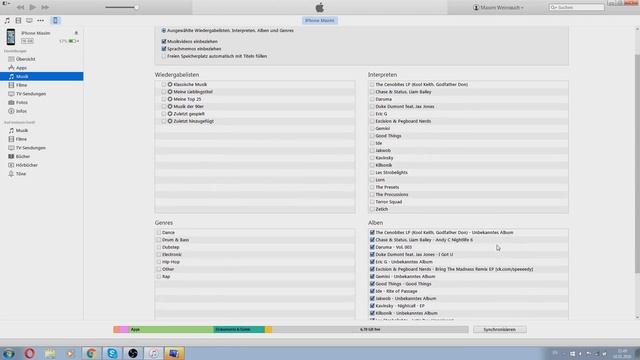Check the Zuletzt gespielt playlist
640x360 pixels.
[164, 114]
